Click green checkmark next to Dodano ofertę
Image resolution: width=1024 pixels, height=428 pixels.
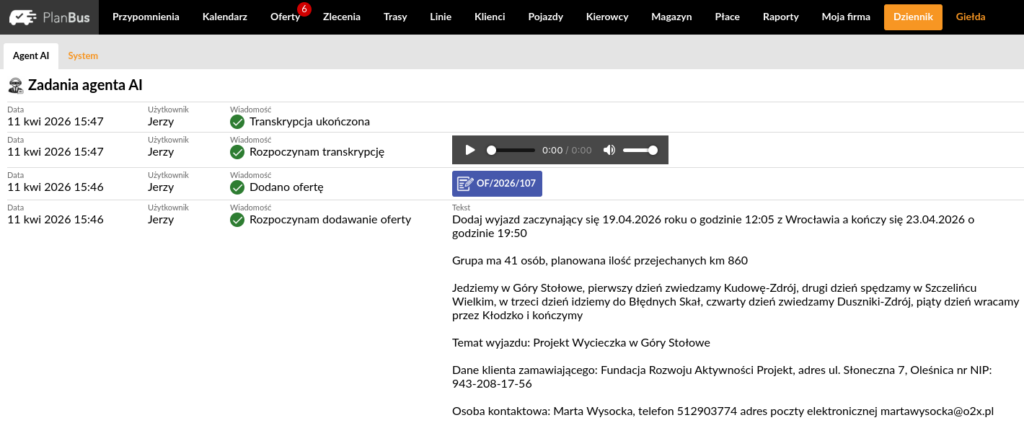click(x=237, y=187)
